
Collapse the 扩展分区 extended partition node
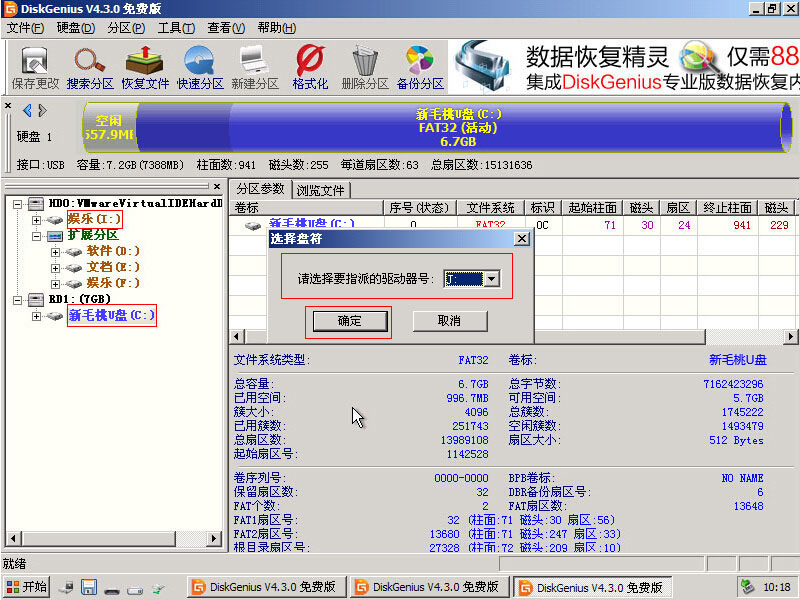click(x=36, y=236)
